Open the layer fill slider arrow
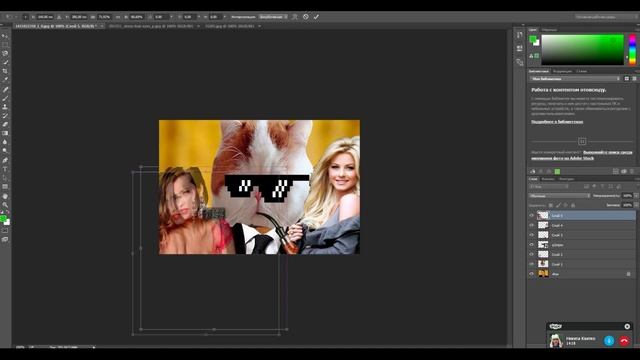640x360 pixels. click(x=636, y=205)
